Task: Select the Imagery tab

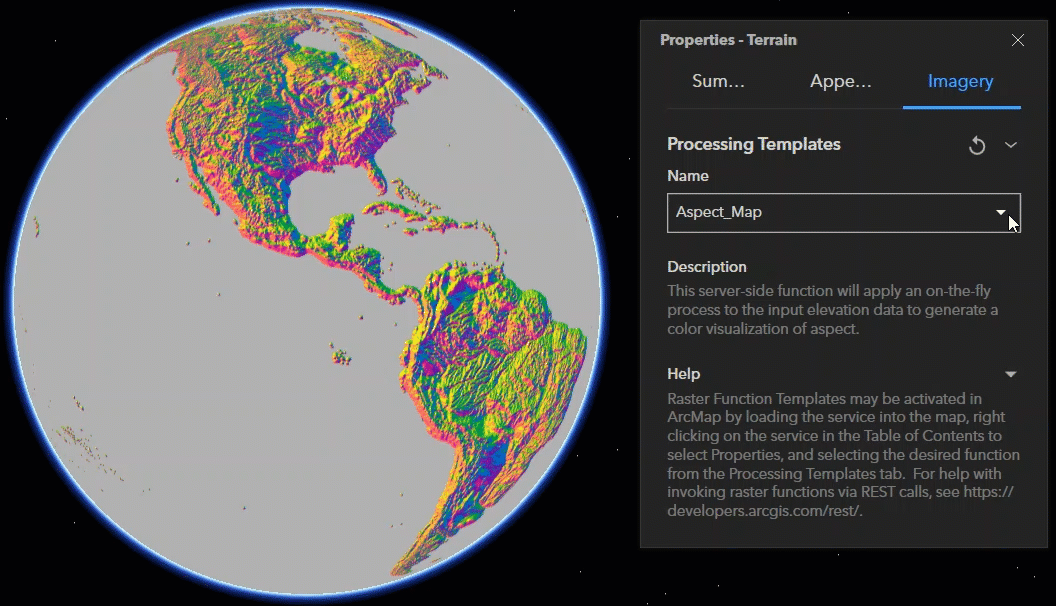Action: click(x=961, y=81)
